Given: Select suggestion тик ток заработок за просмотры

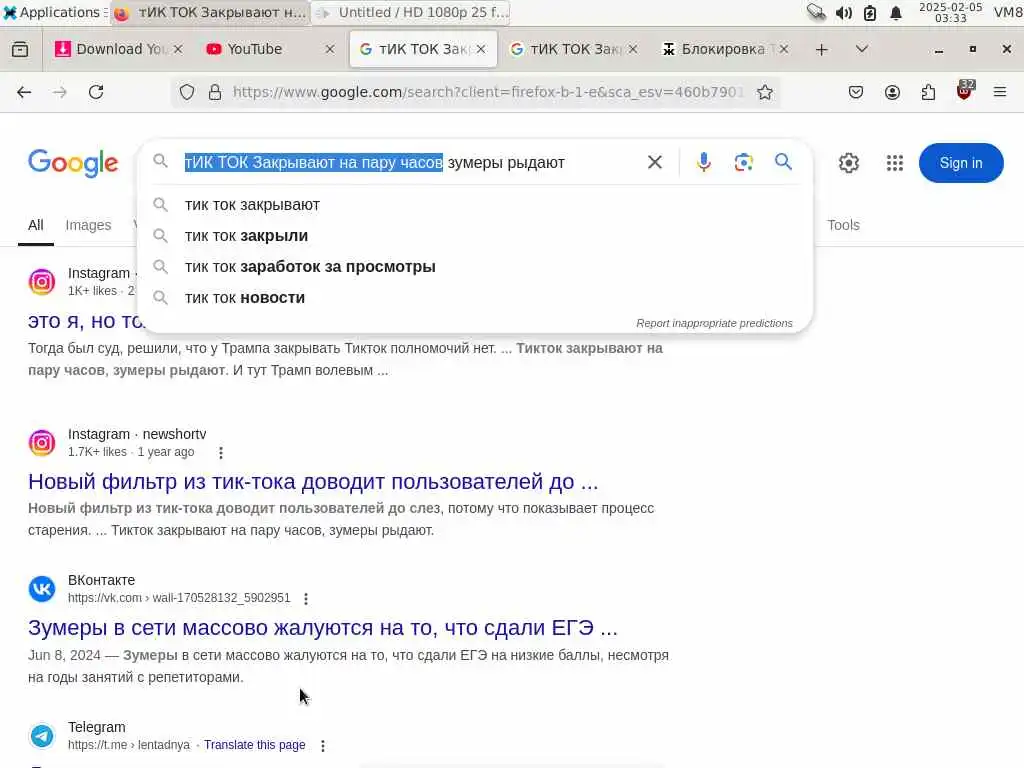Looking at the screenshot, I should click(x=475, y=266).
